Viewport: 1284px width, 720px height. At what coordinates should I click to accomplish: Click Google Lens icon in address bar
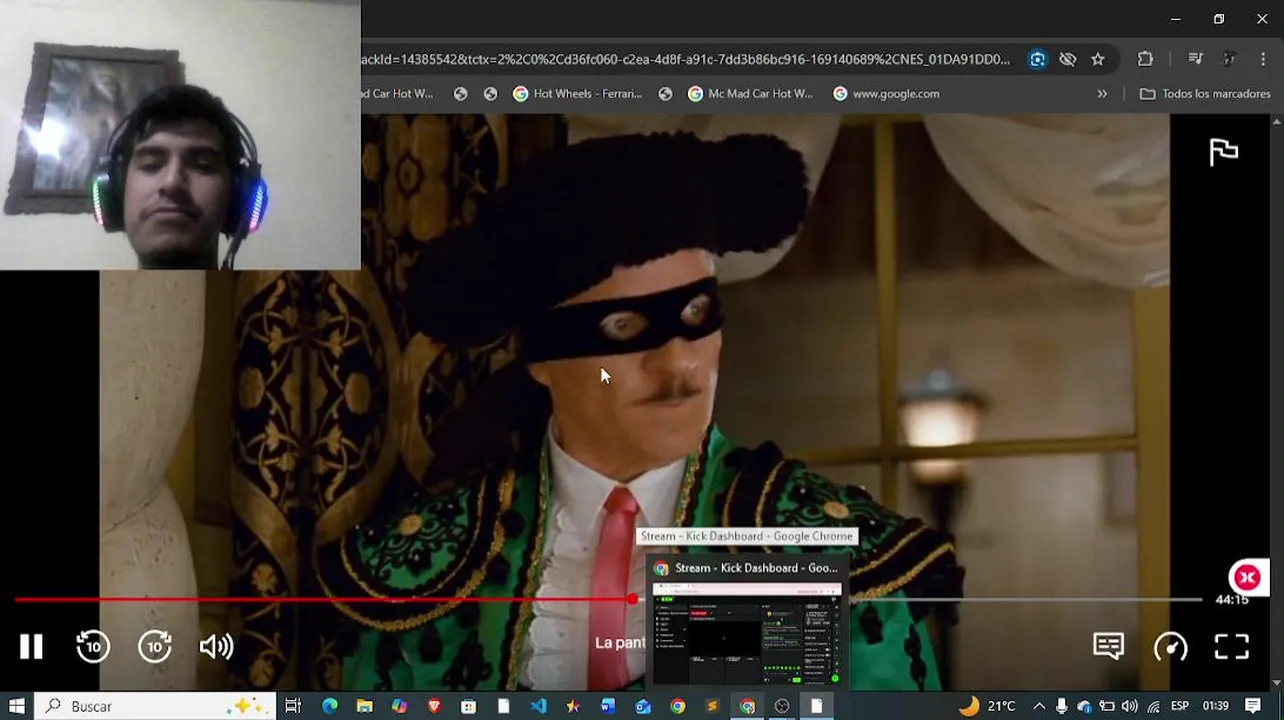point(1037,59)
